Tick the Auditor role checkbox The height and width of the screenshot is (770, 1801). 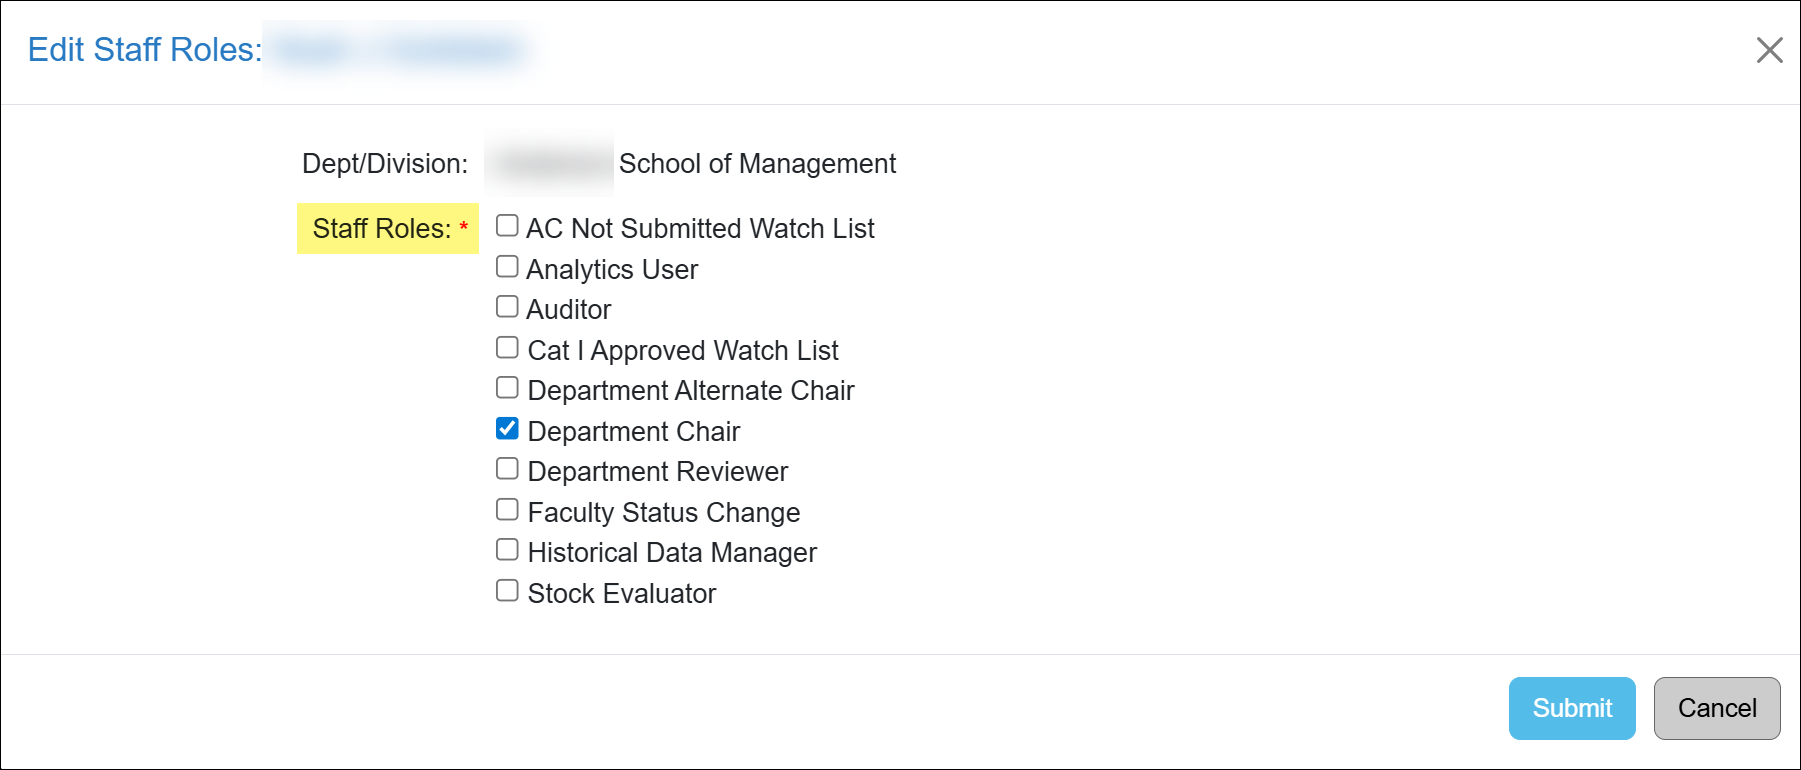point(507,307)
